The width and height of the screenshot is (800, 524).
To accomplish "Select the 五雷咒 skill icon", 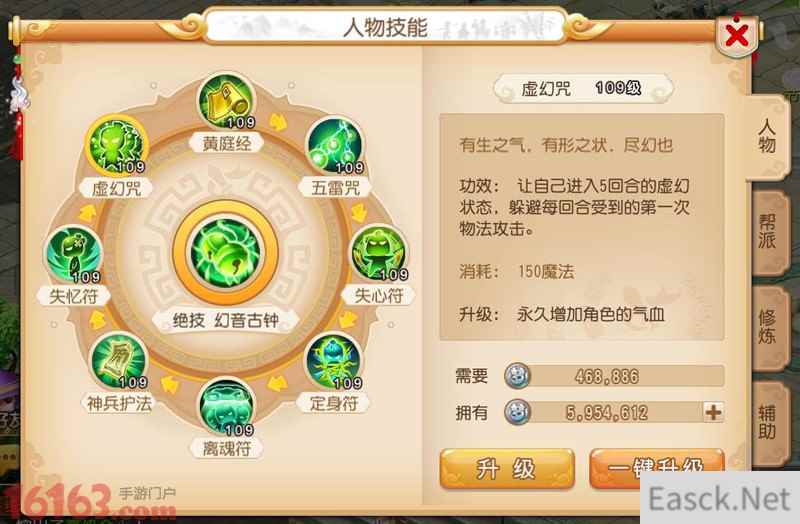I will pyautogui.click(x=335, y=145).
